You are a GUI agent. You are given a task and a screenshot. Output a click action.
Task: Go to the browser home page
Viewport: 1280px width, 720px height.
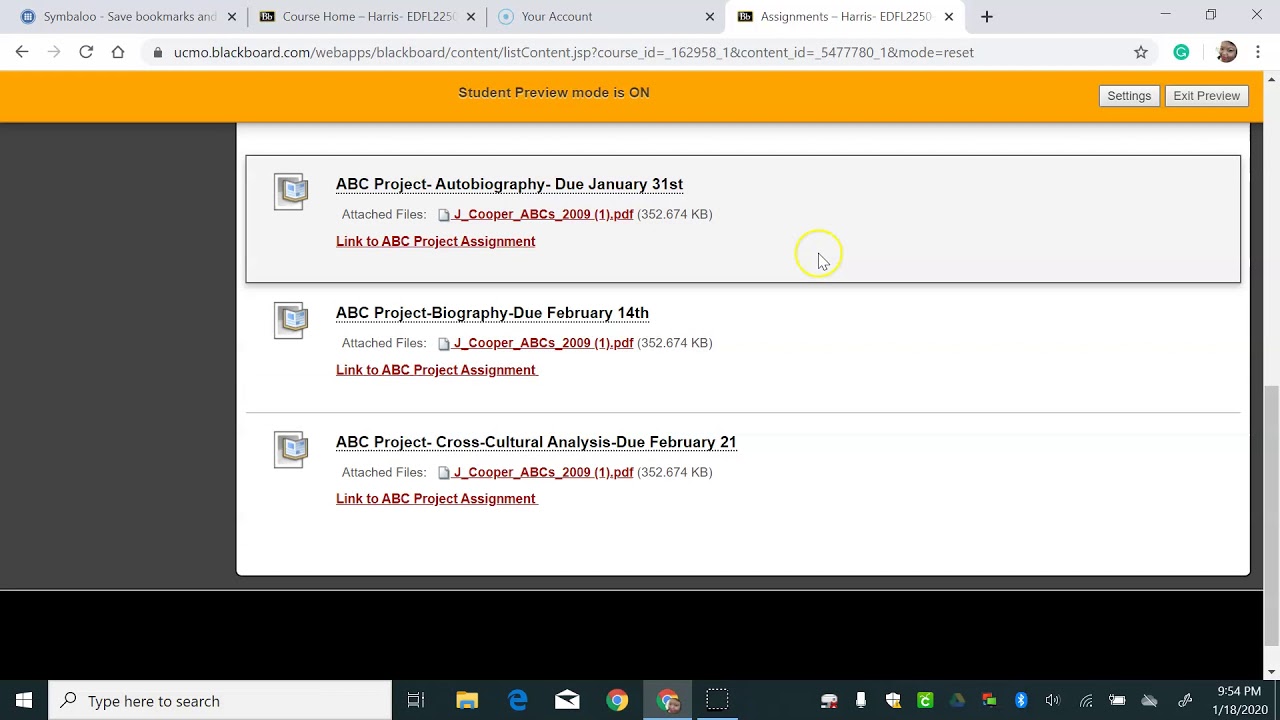pyautogui.click(x=118, y=52)
